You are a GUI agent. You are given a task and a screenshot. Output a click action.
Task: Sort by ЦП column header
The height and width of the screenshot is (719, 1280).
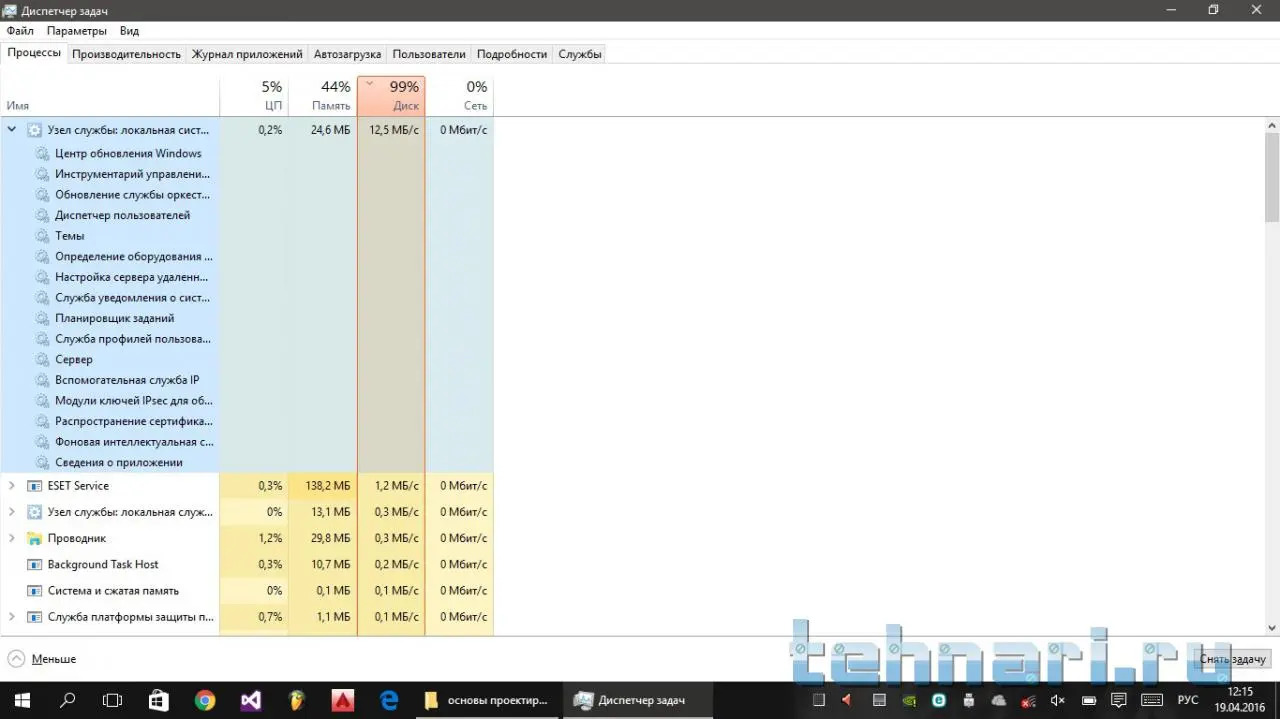254,96
